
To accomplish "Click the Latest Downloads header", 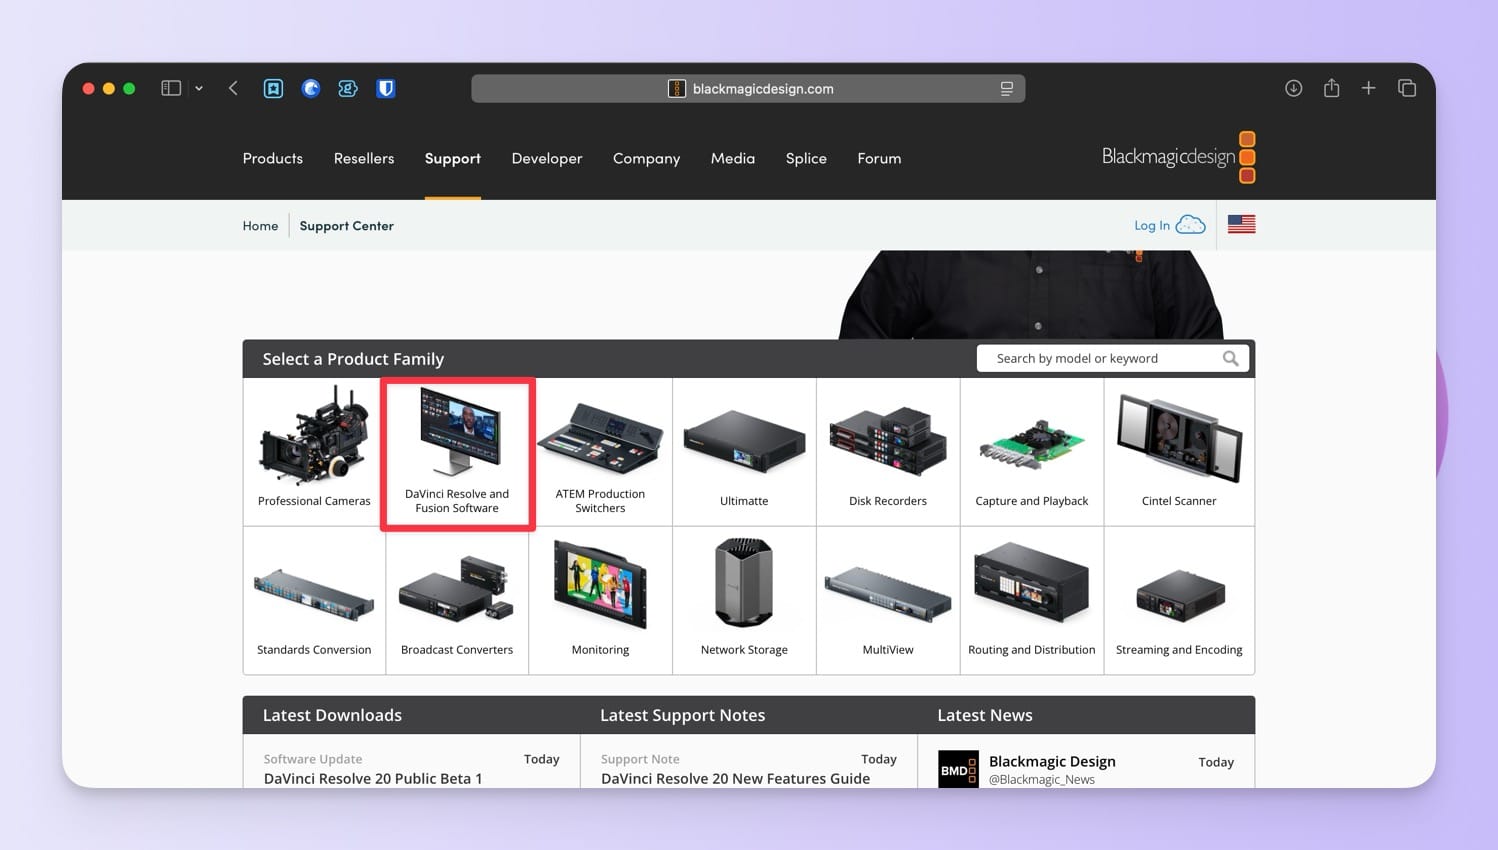I will tap(332, 715).
